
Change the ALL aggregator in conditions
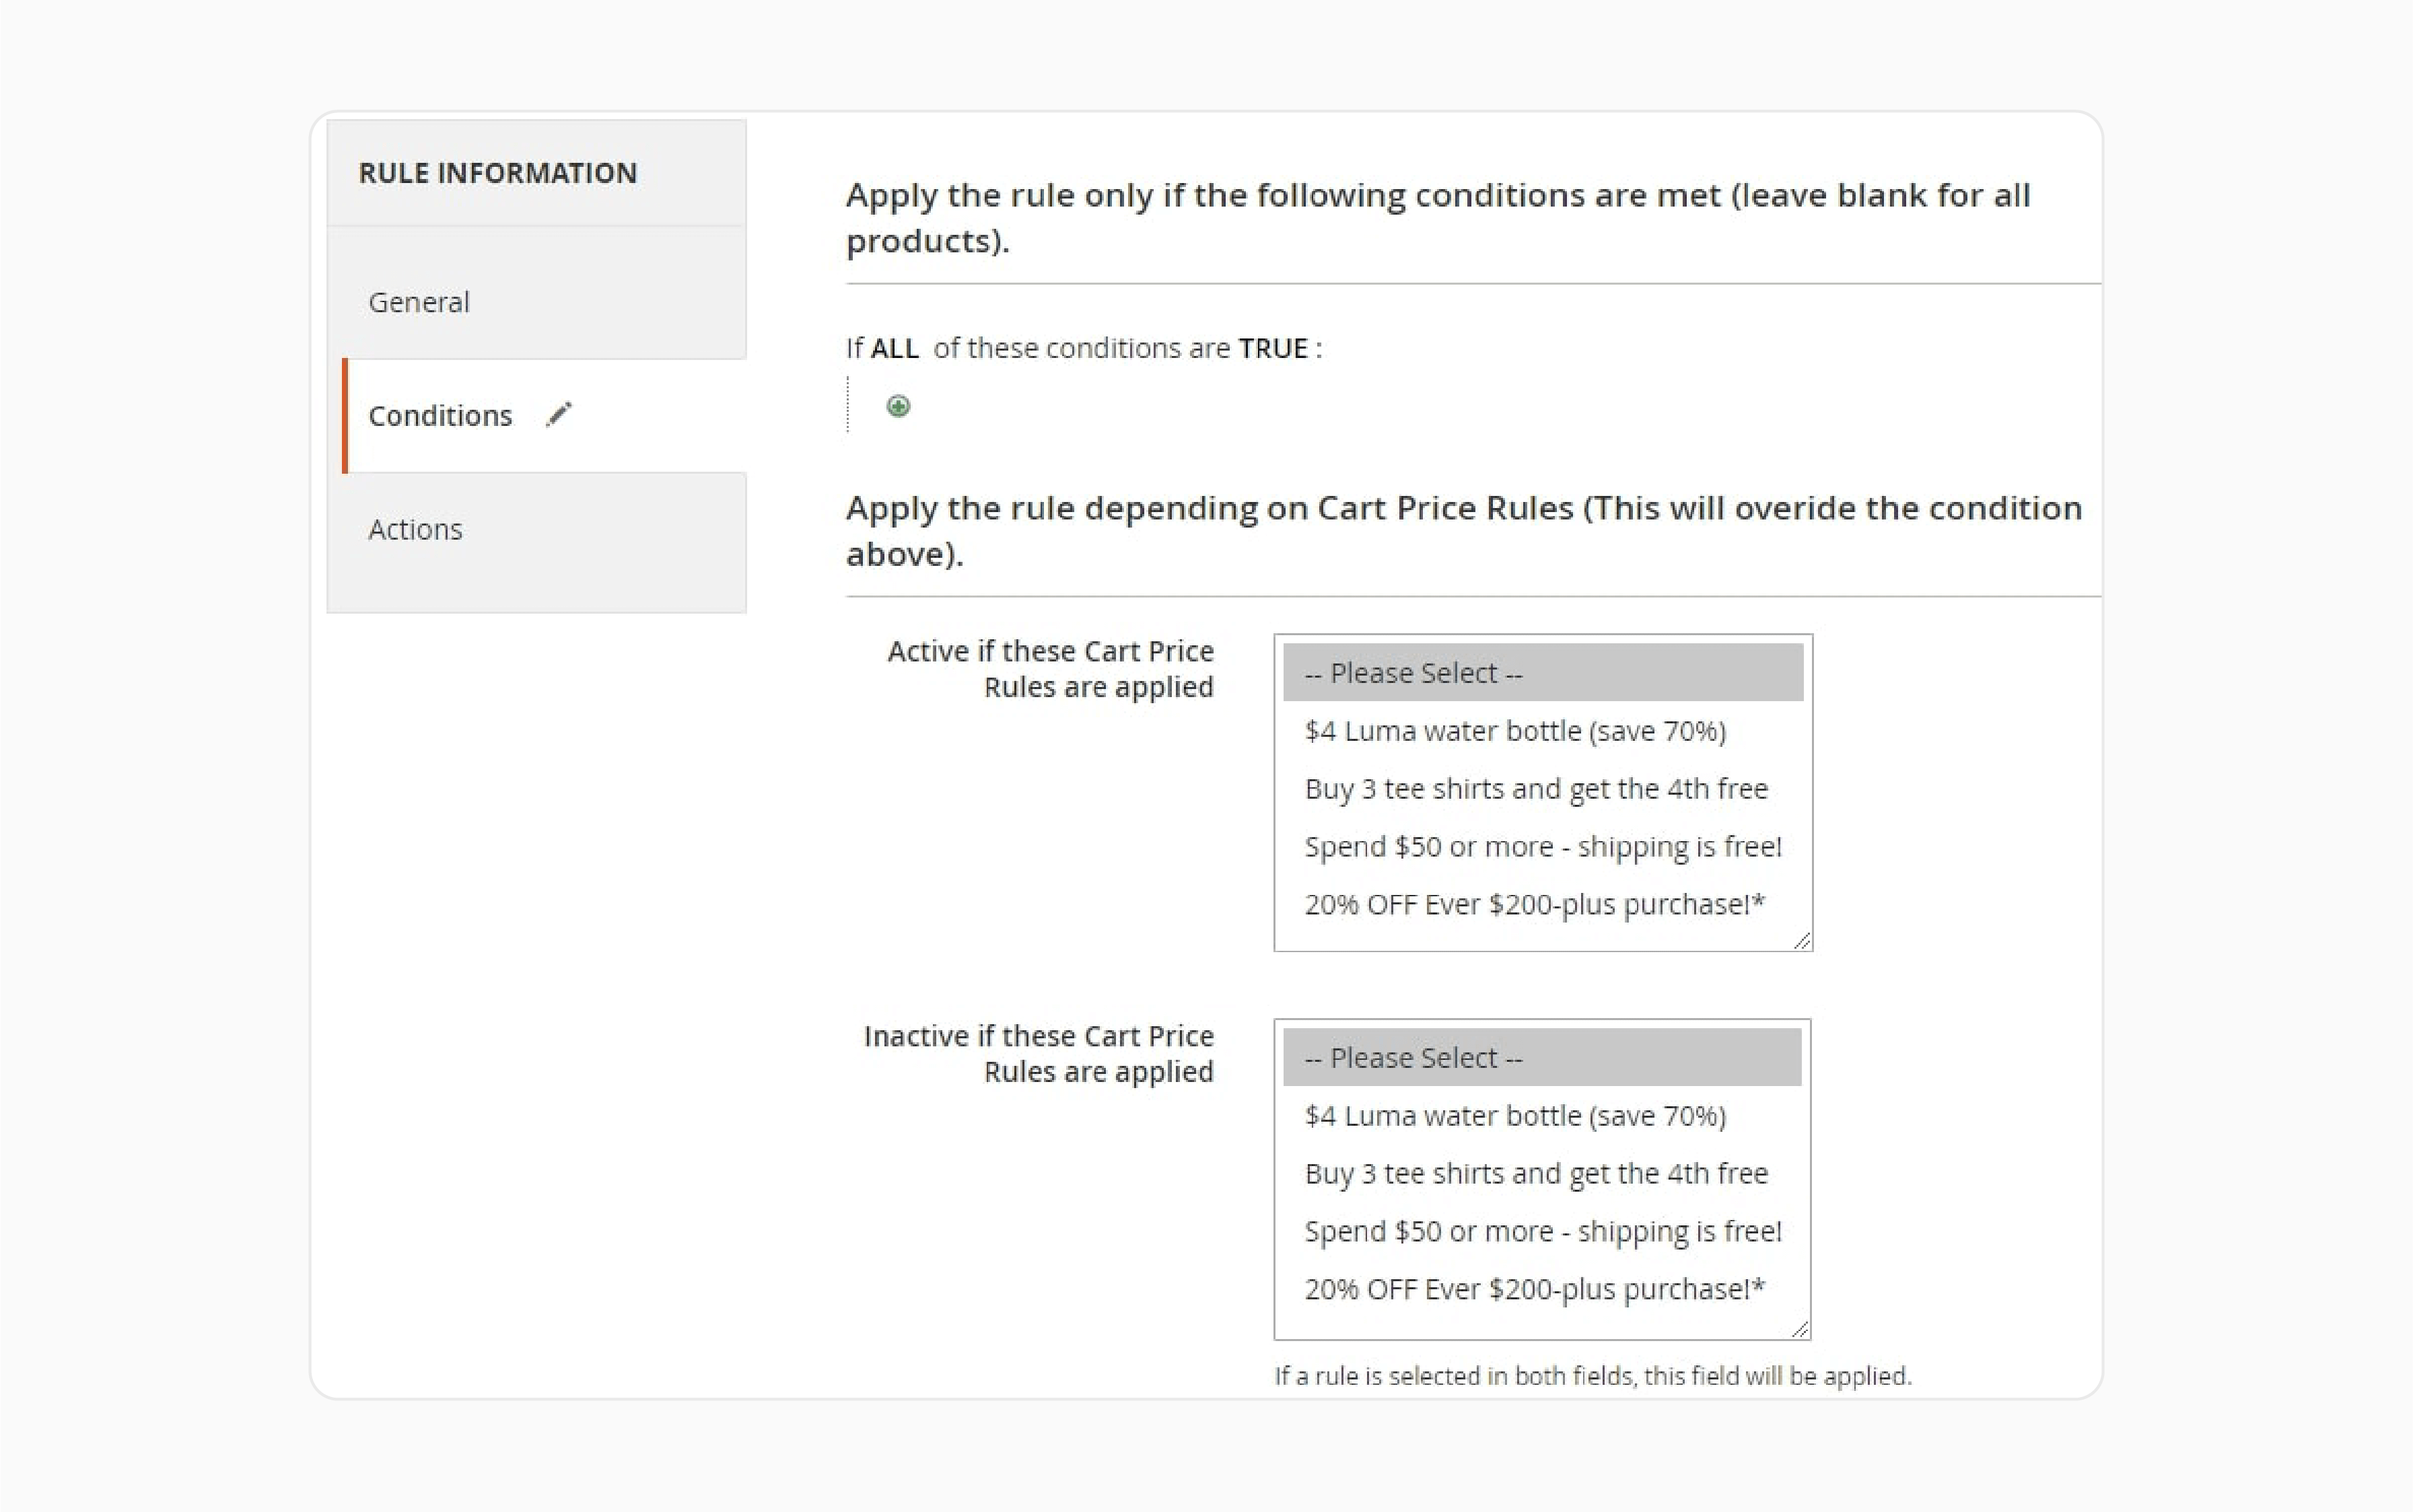[x=894, y=348]
